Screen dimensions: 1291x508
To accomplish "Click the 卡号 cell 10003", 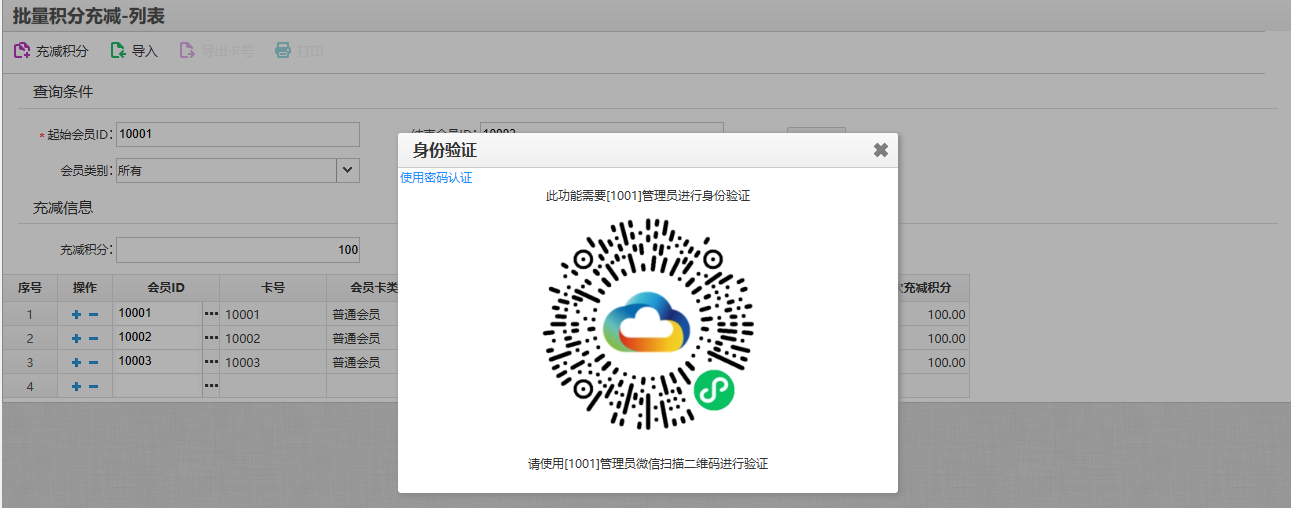I will click(273, 362).
